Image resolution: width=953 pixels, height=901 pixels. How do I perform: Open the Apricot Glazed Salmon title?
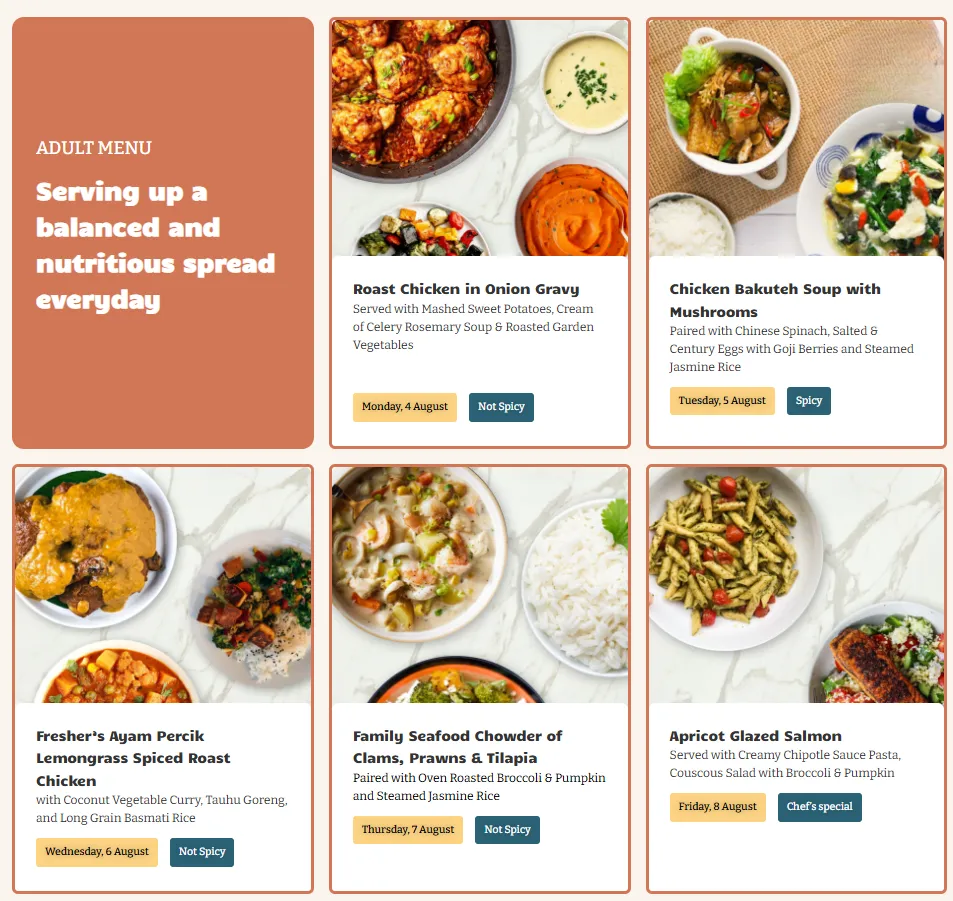point(755,736)
